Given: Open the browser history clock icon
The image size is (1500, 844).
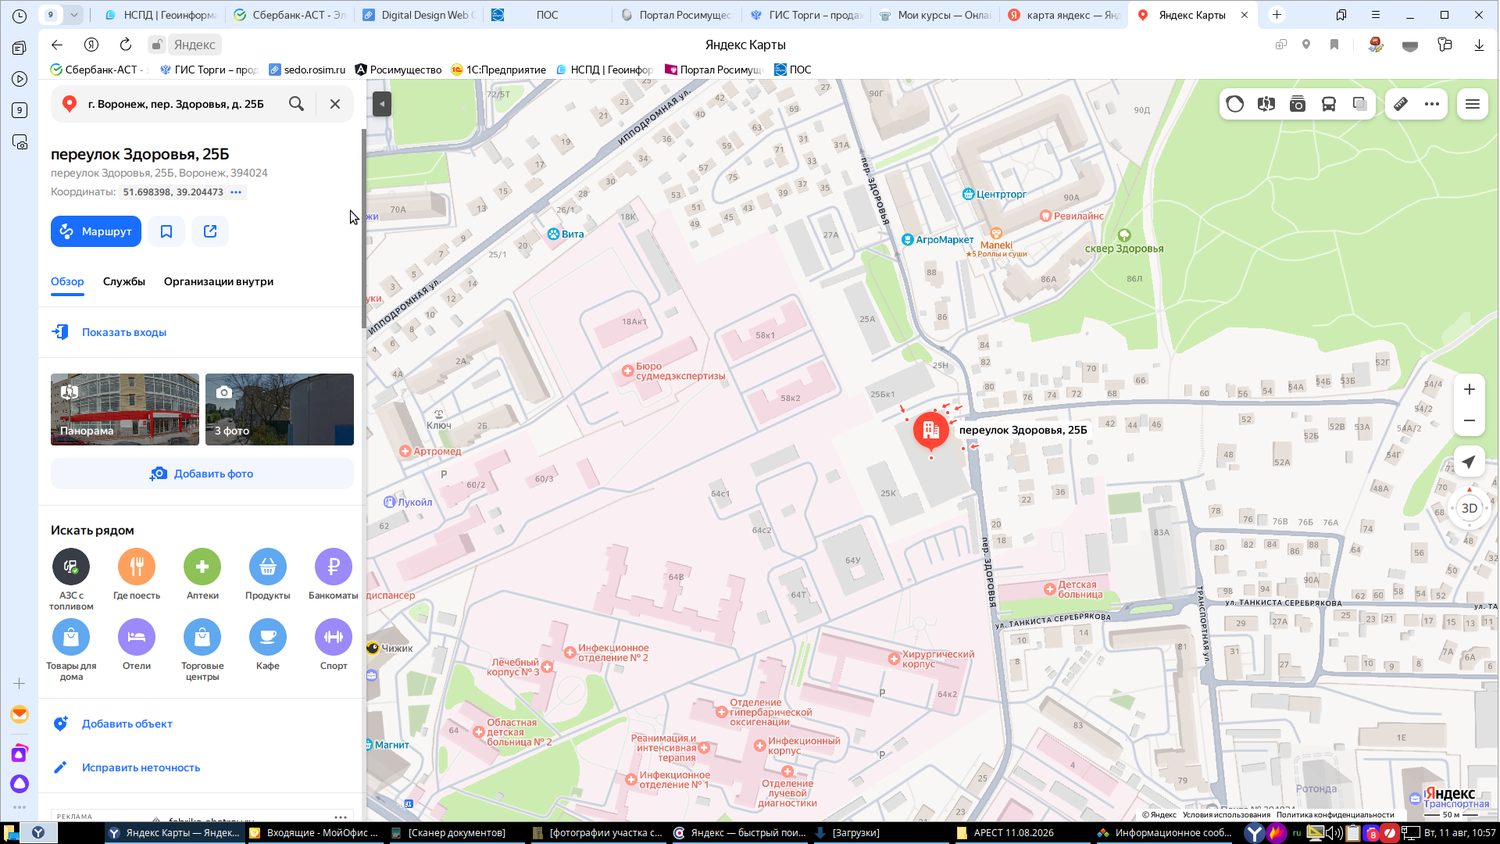Looking at the screenshot, I should (x=19, y=16).
